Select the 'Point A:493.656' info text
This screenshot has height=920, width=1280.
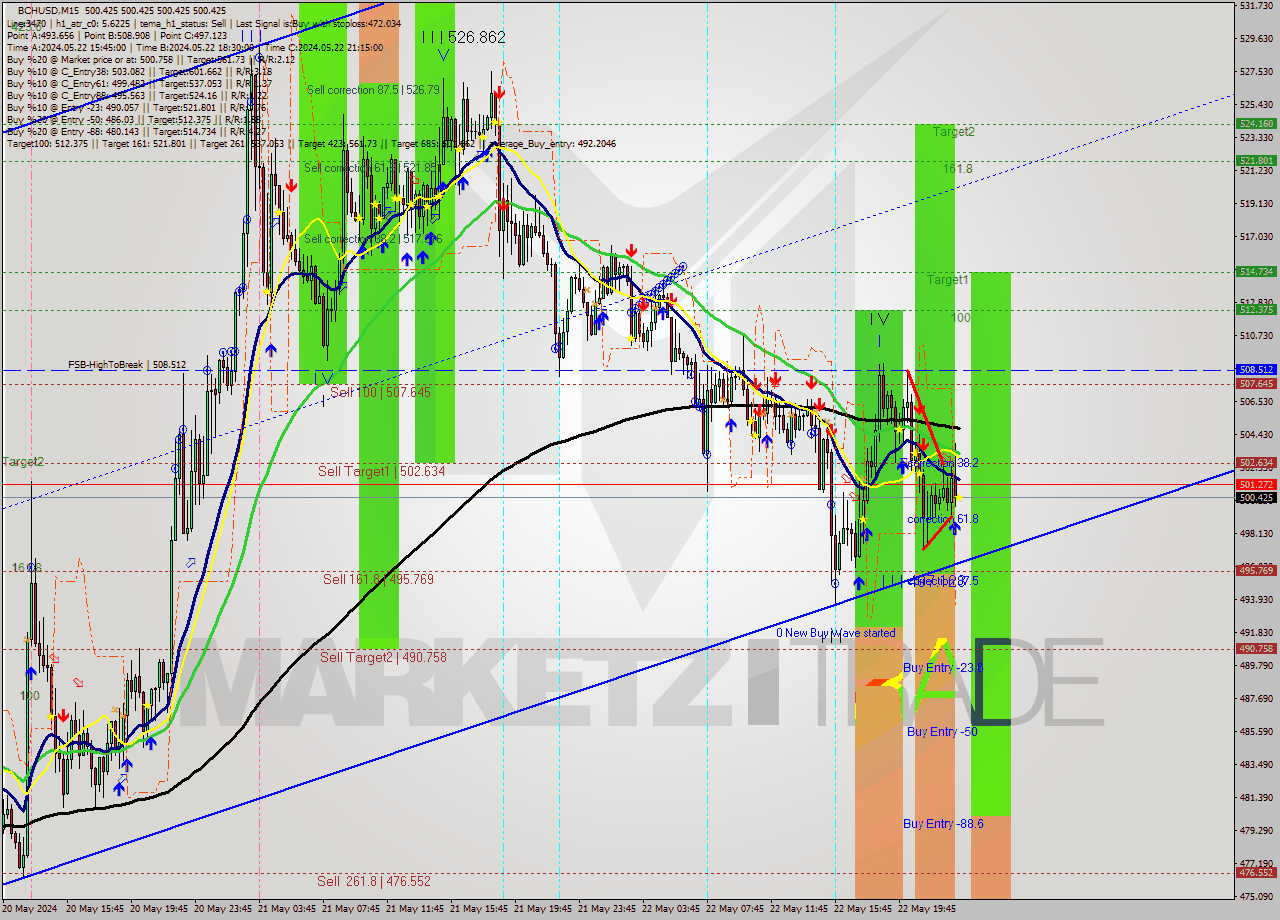click(41, 35)
